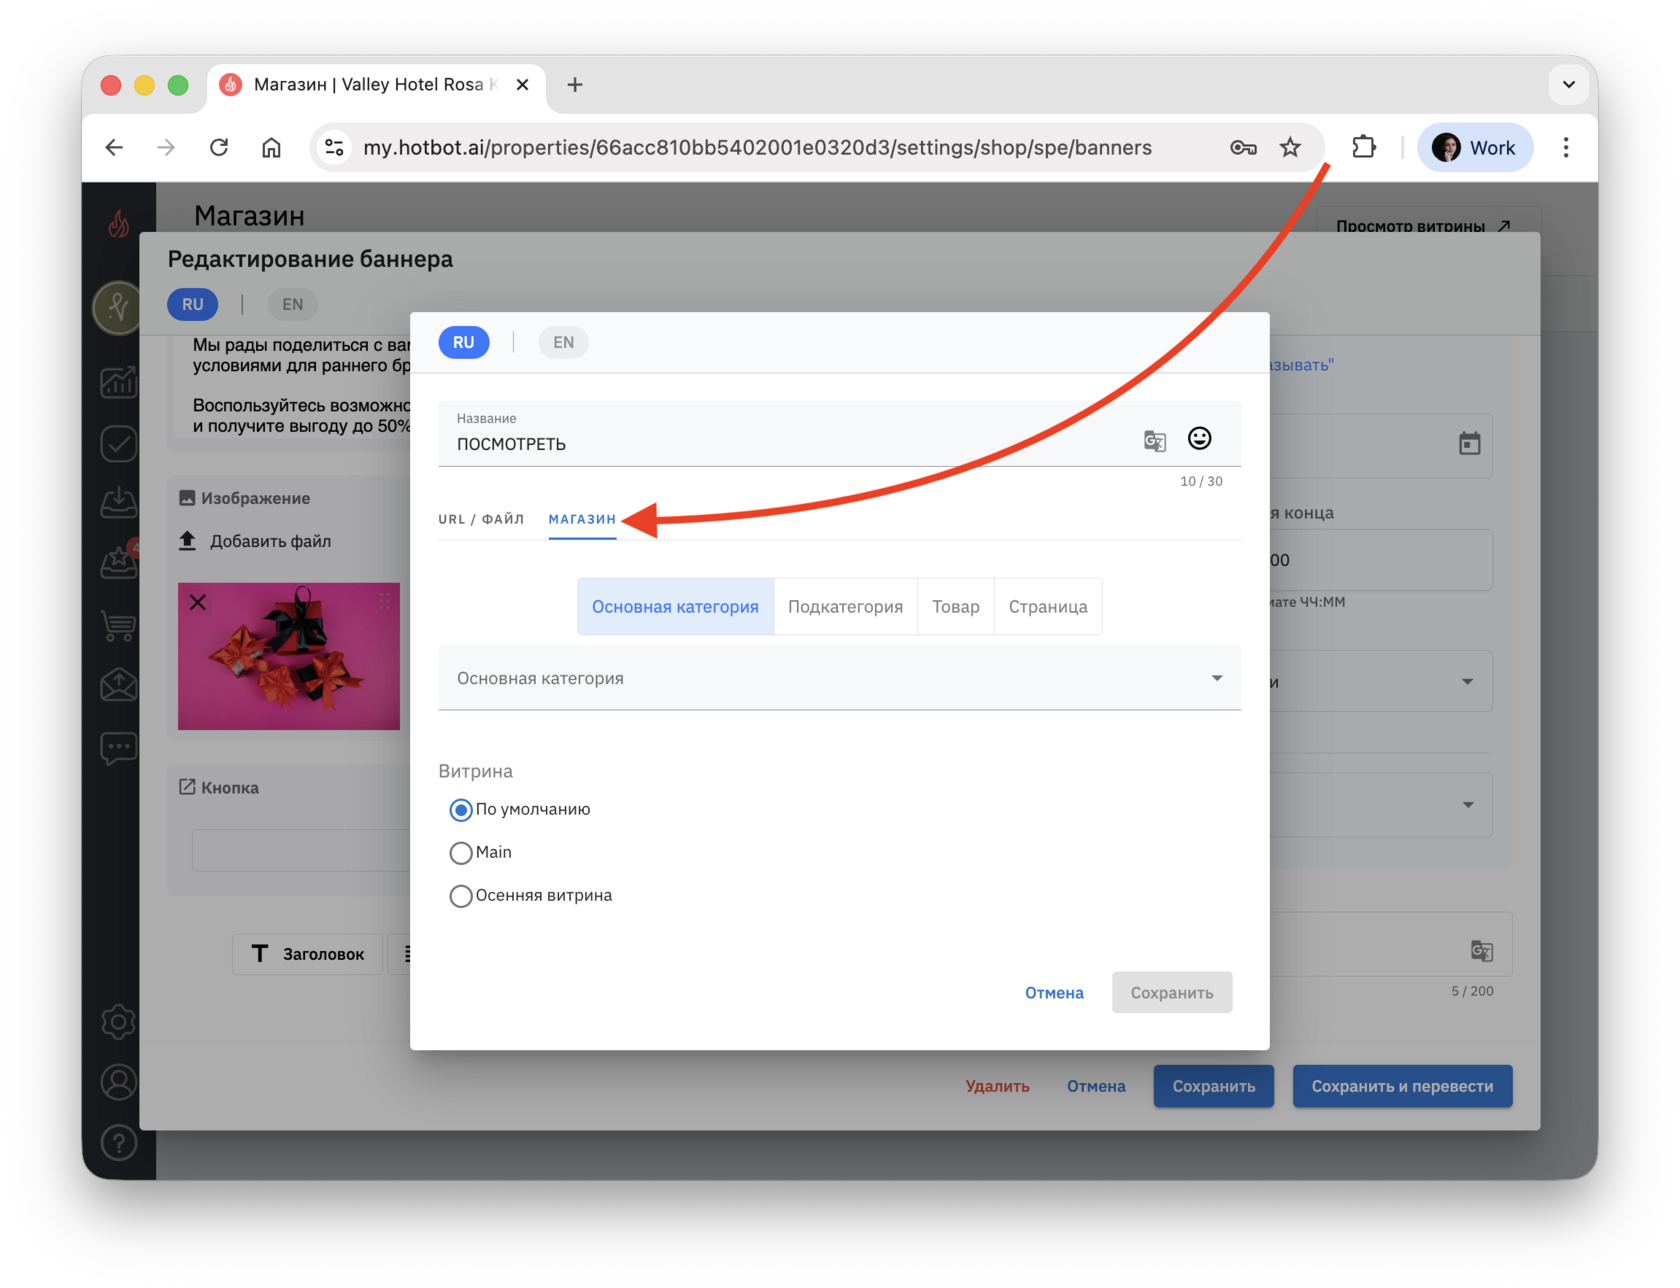
Task: Click the Google translate icon in the Название field
Action: [x=1155, y=440]
